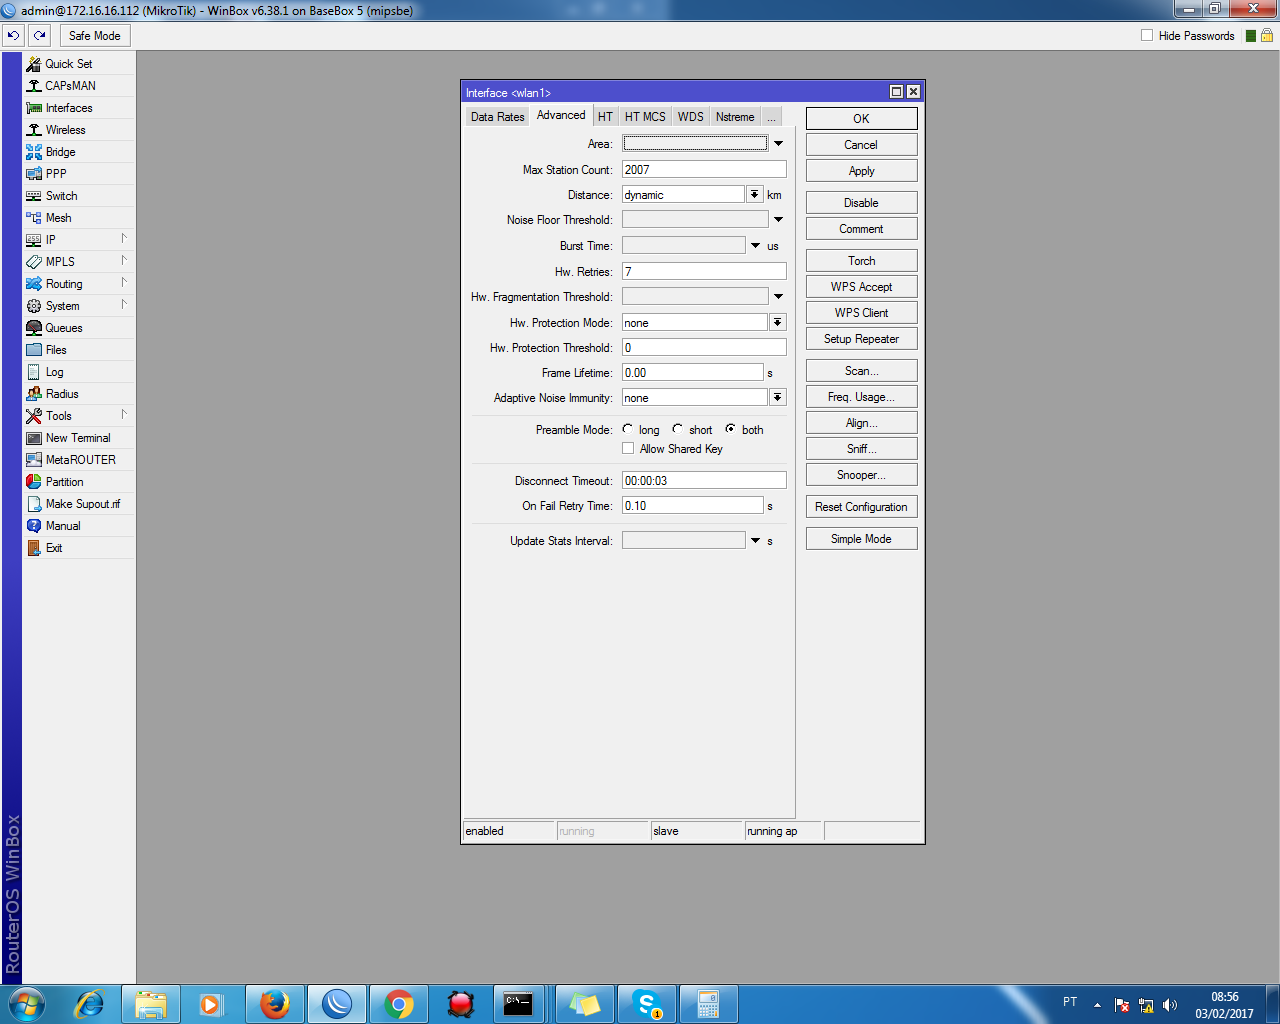Expand the Update Stats Interval arrow
The image size is (1280, 1024).
point(755,541)
